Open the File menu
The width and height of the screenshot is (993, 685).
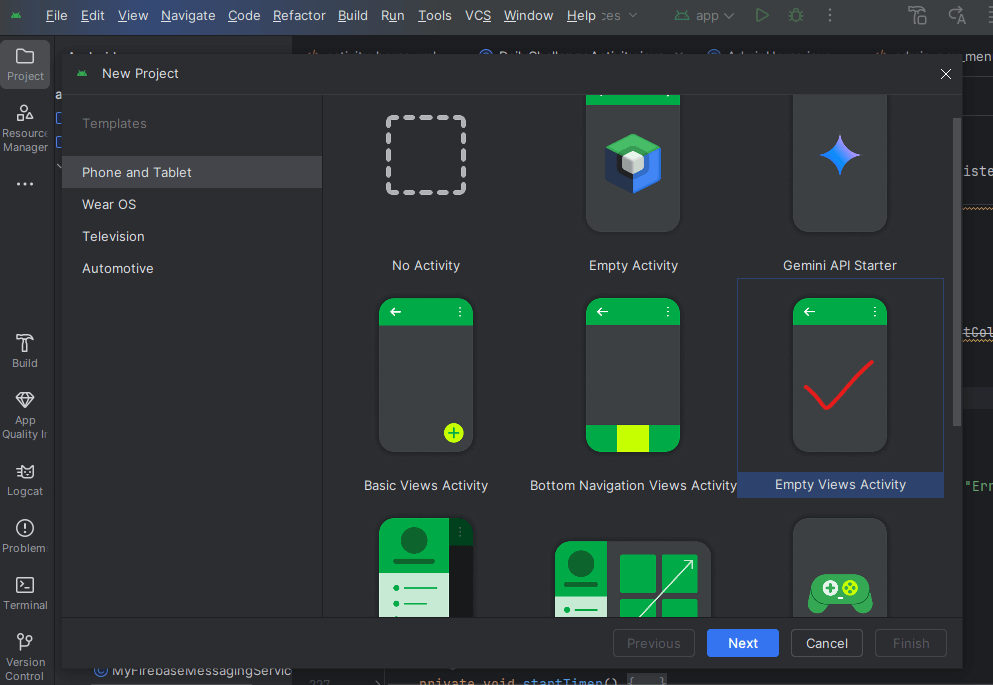click(55, 15)
